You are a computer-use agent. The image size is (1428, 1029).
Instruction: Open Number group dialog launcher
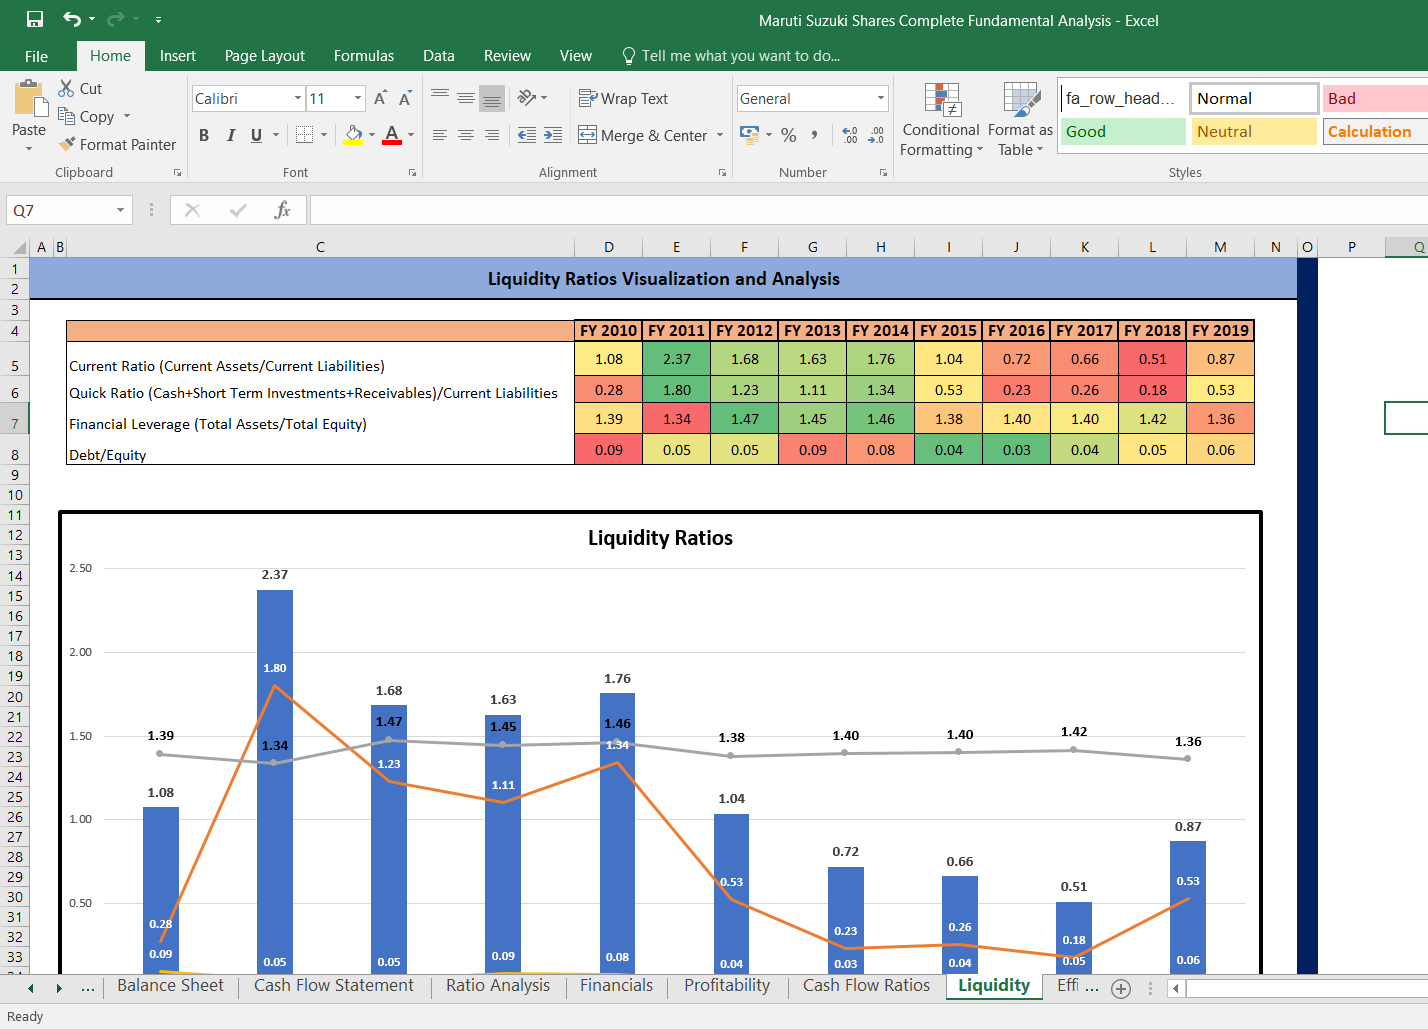click(x=883, y=173)
